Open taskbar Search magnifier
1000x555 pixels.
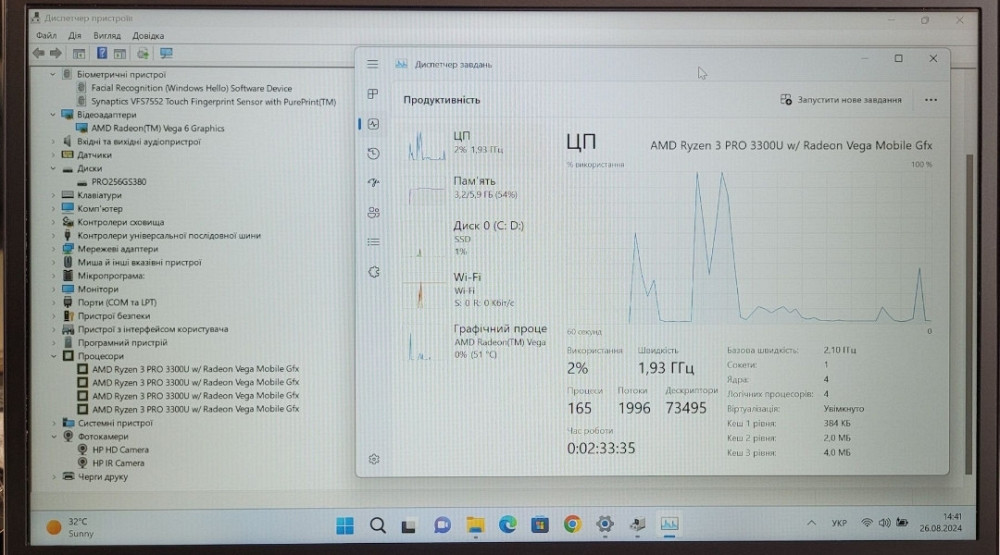coord(378,525)
